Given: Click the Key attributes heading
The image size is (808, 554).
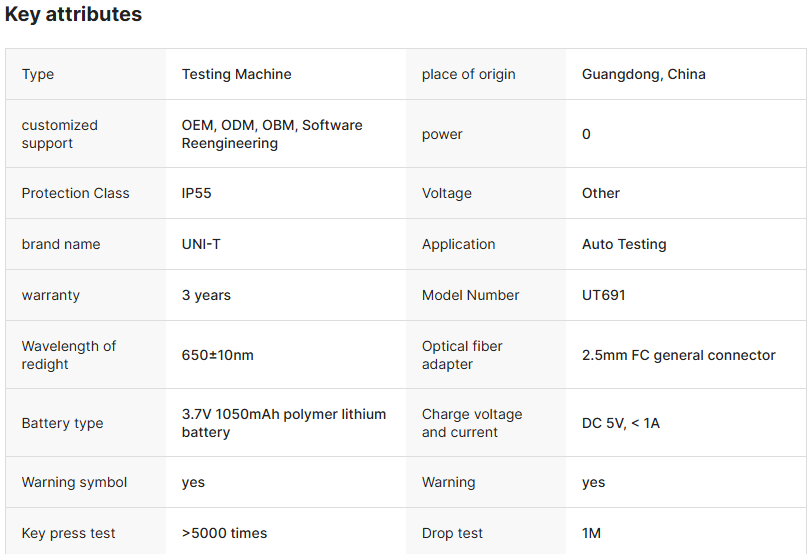Looking at the screenshot, I should tap(73, 15).
